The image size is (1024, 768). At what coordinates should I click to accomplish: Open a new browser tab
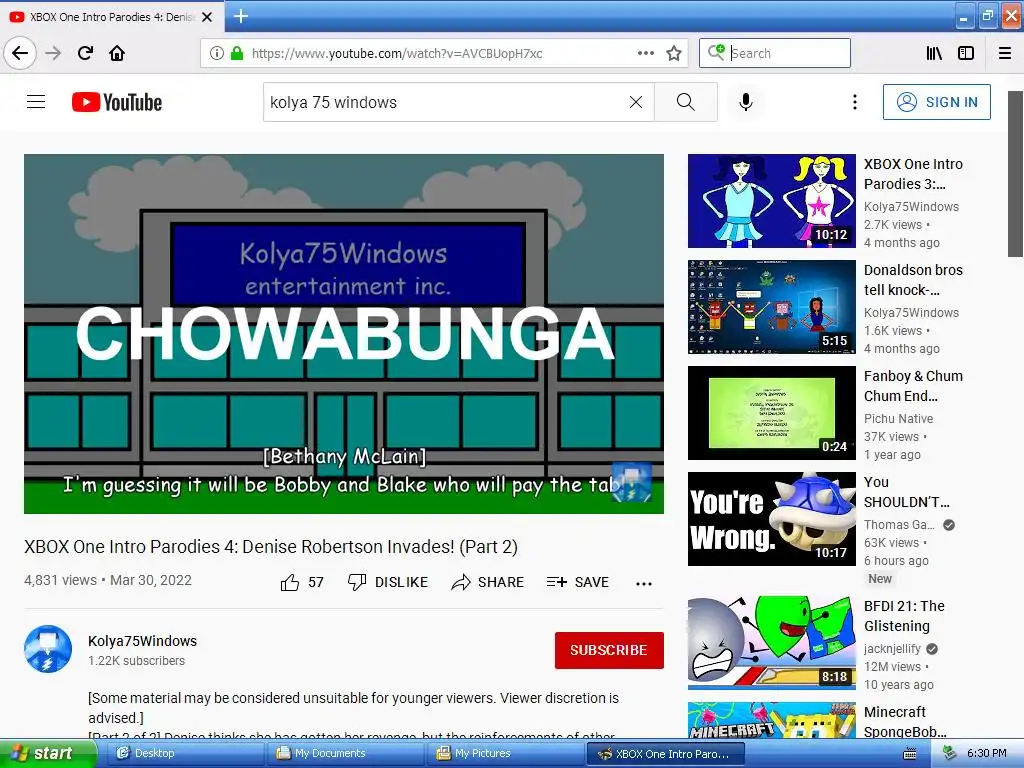[241, 16]
